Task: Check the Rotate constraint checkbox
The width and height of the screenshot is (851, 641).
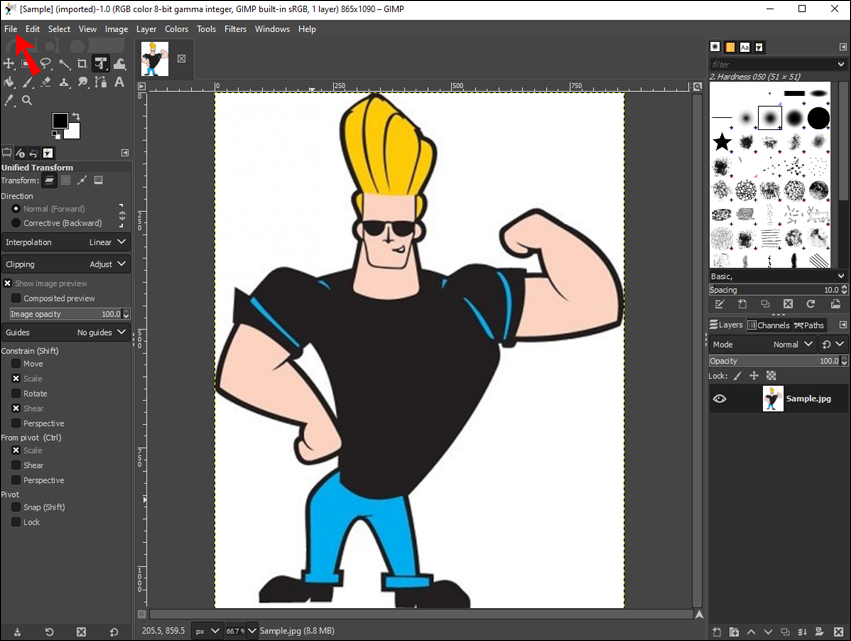Action: tap(16, 393)
